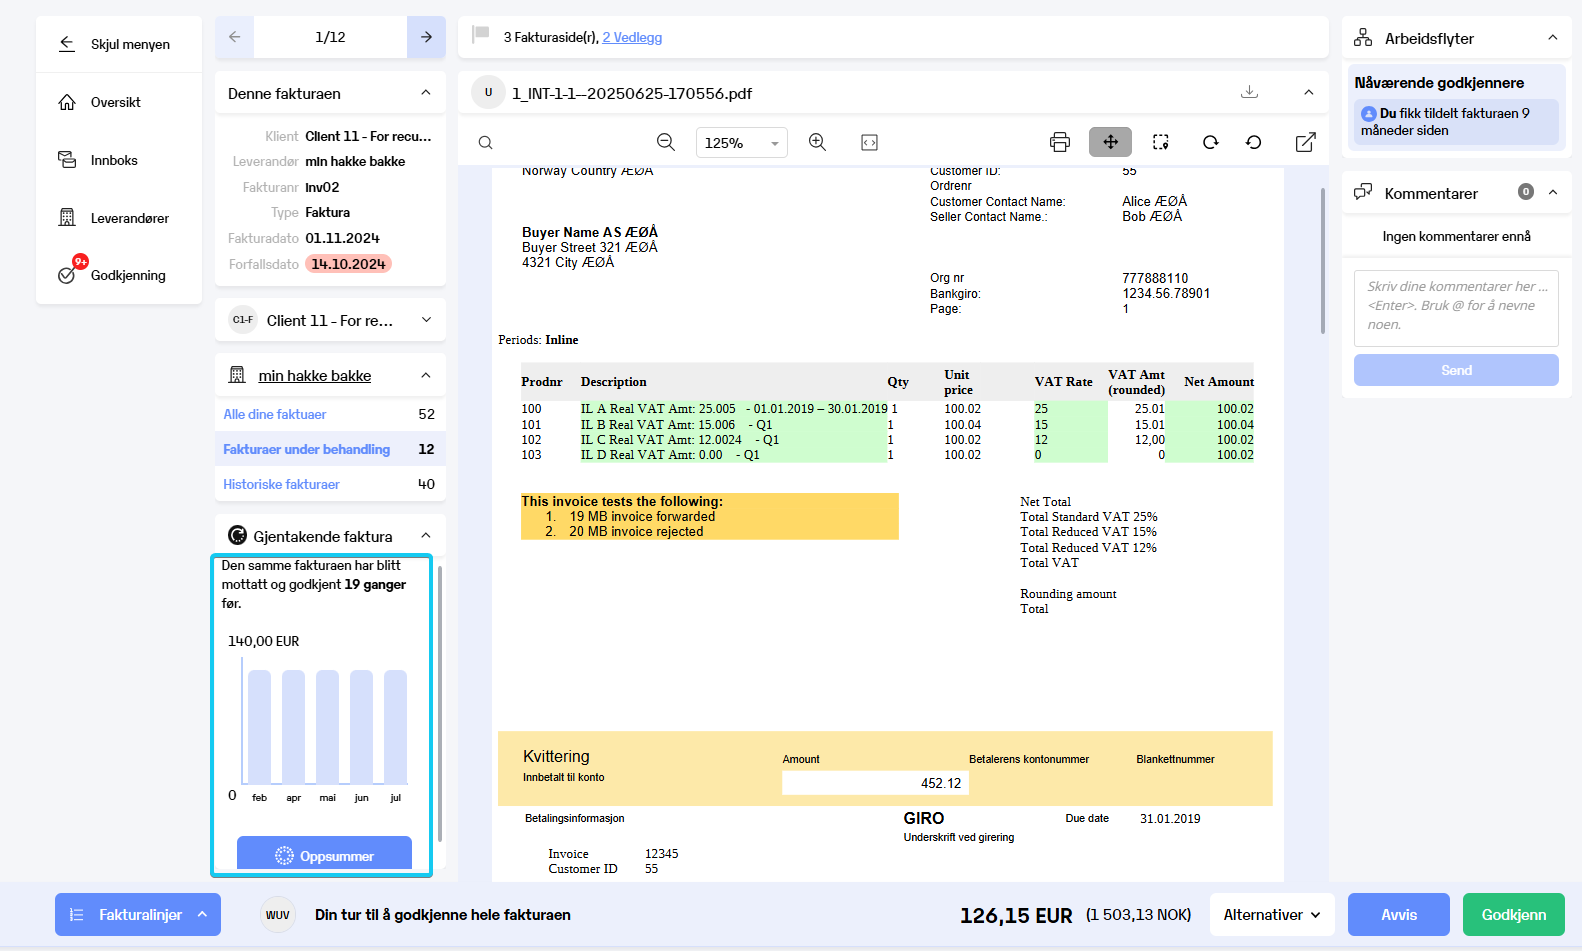This screenshot has width=1582, height=951.
Task: Open invoice PDF in new window
Action: point(1305,142)
